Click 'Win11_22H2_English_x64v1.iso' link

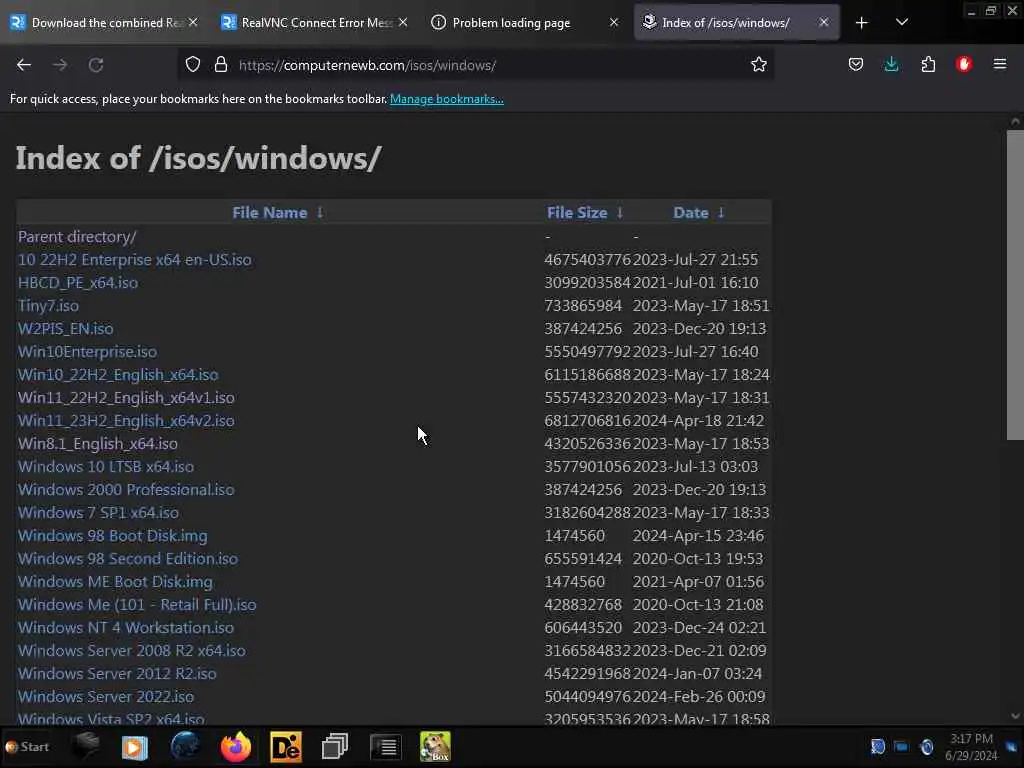pos(126,398)
